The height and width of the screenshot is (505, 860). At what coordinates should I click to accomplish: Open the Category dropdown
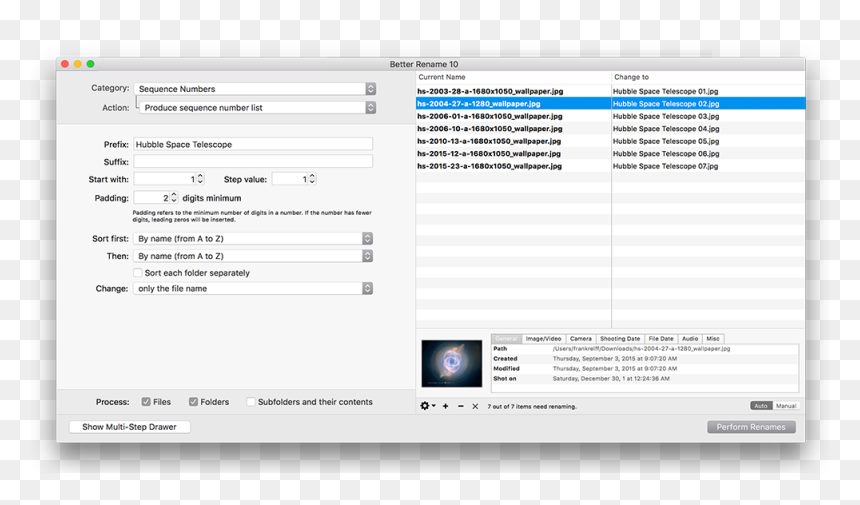tap(255, 89)
